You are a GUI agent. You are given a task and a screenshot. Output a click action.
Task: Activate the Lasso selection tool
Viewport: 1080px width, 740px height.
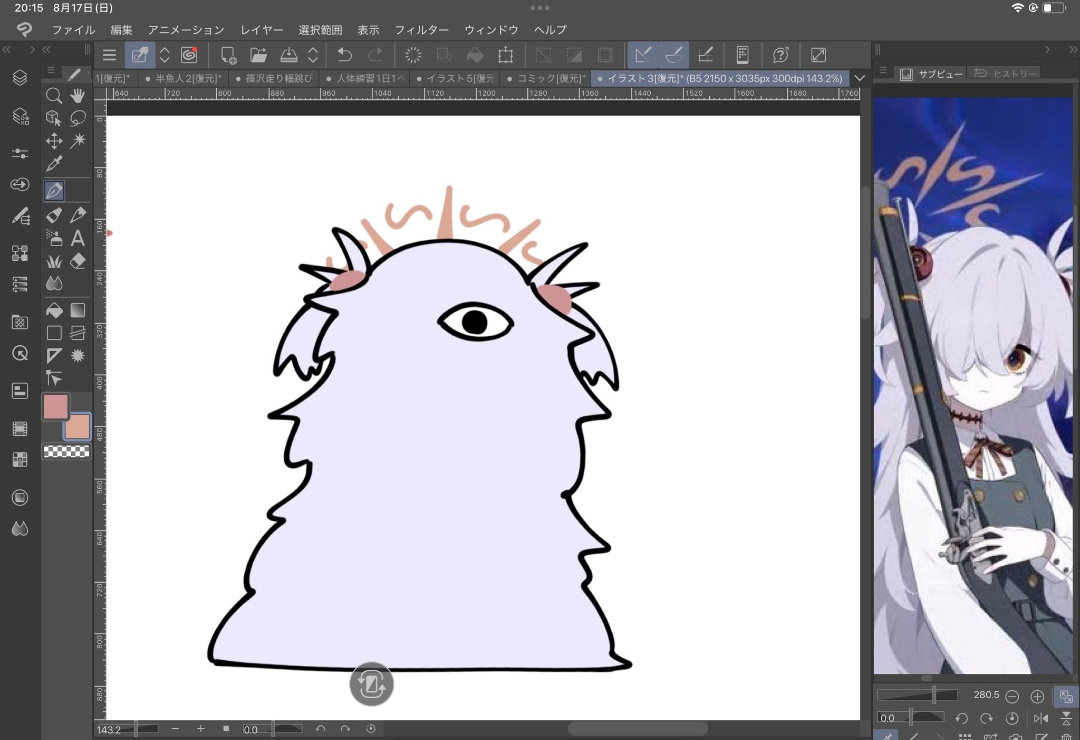[77, 118]
